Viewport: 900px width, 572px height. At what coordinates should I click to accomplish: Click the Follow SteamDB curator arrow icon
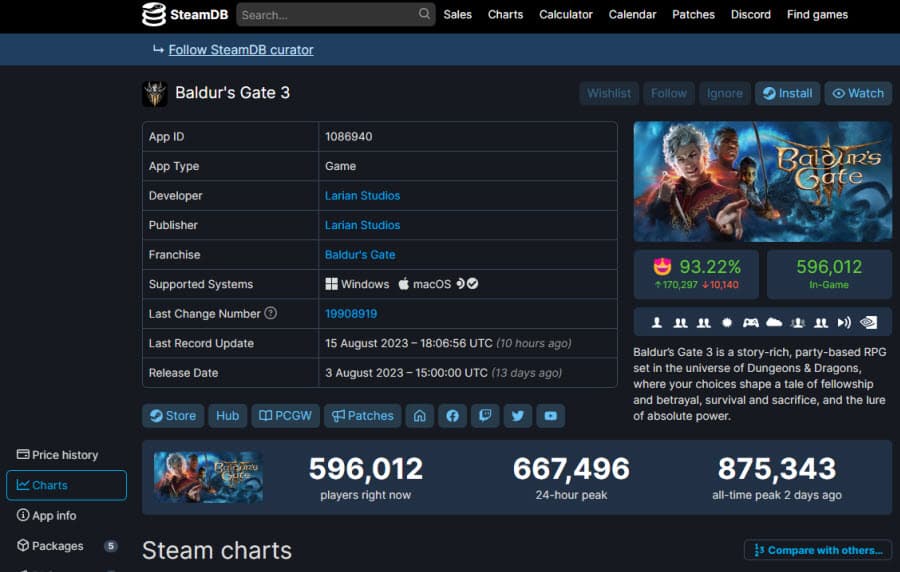[158, 49]
